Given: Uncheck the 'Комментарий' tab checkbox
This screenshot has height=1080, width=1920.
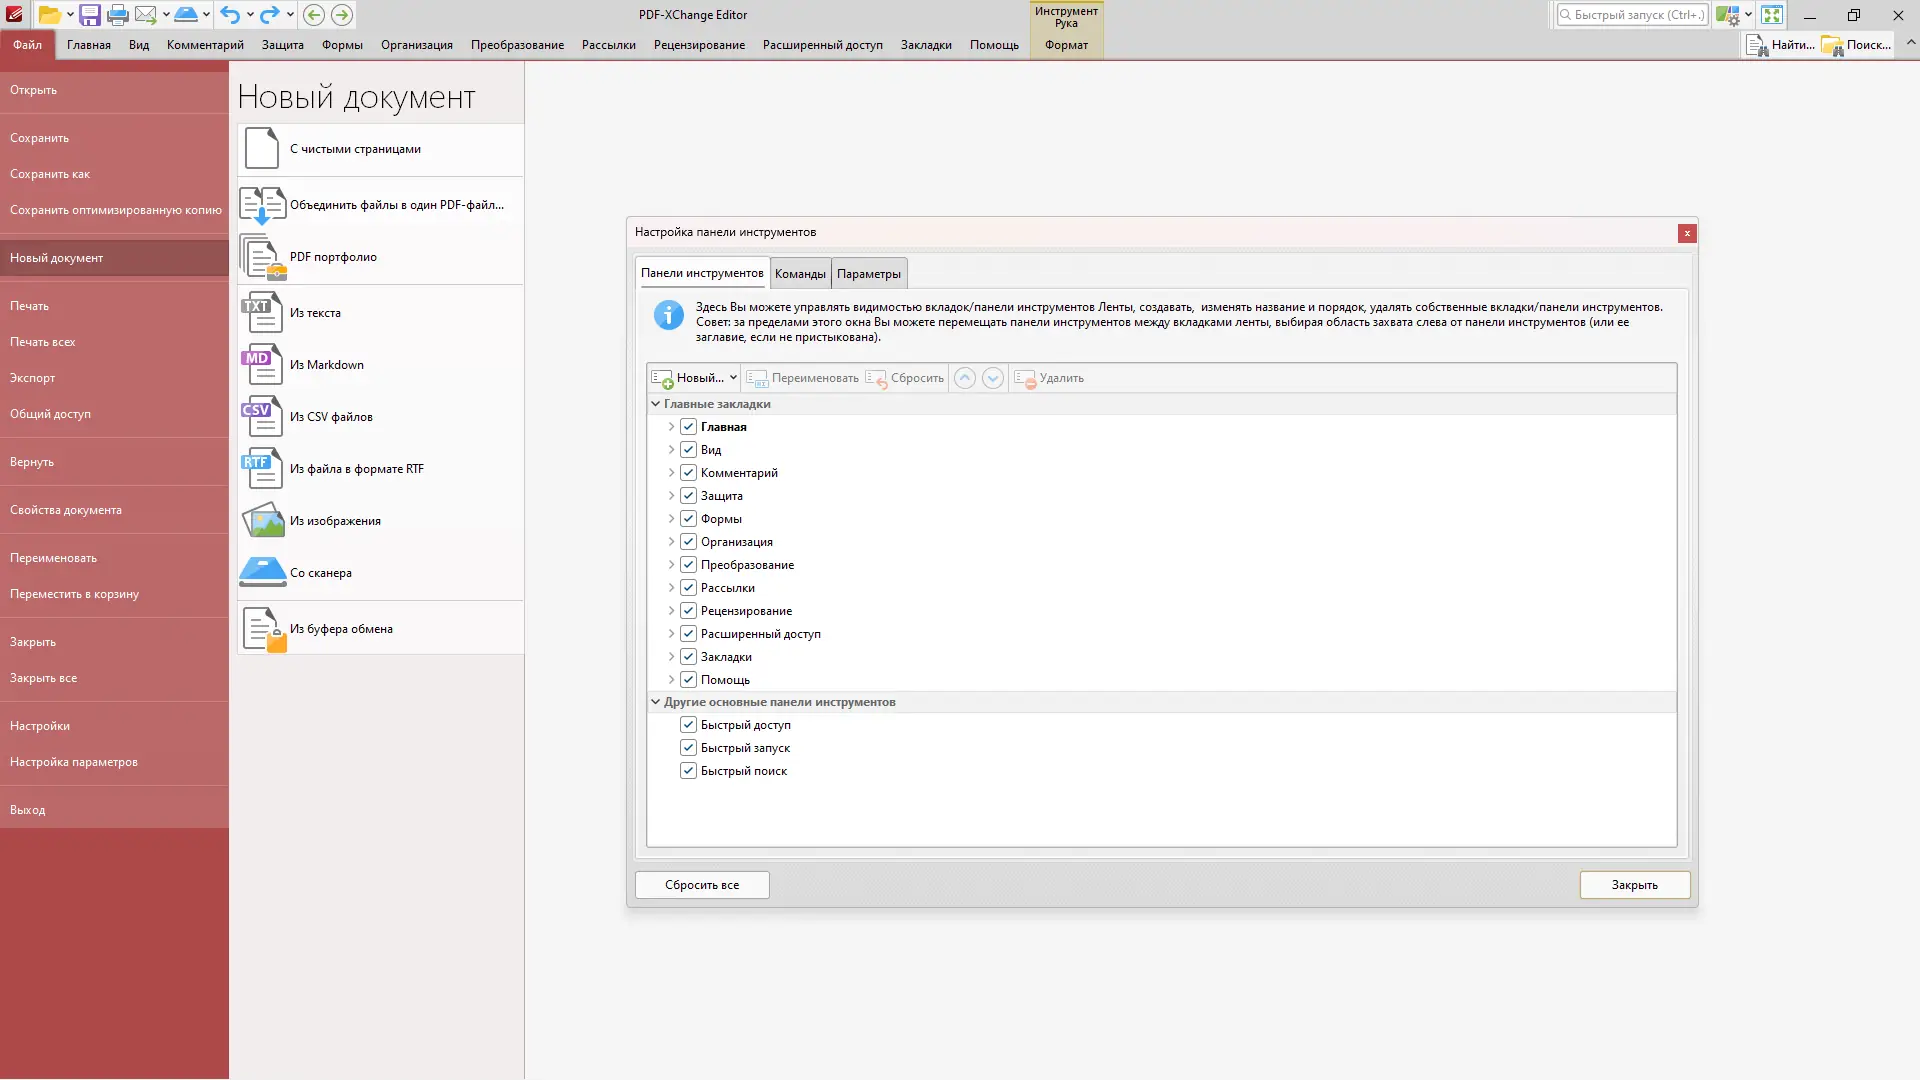Looking at the screenshot, I should [688, 473].
